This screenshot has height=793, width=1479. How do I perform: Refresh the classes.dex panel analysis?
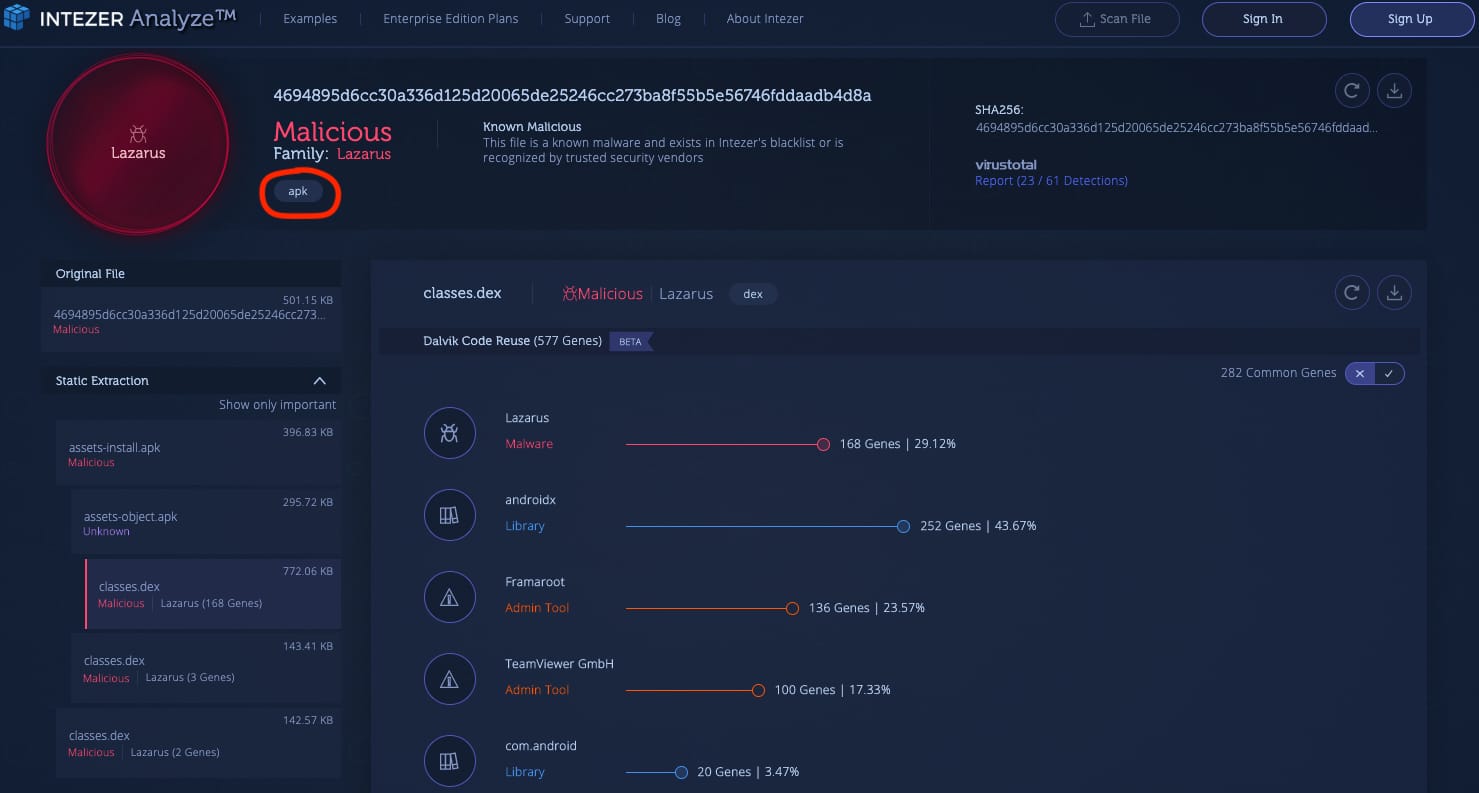point(1352,293)
